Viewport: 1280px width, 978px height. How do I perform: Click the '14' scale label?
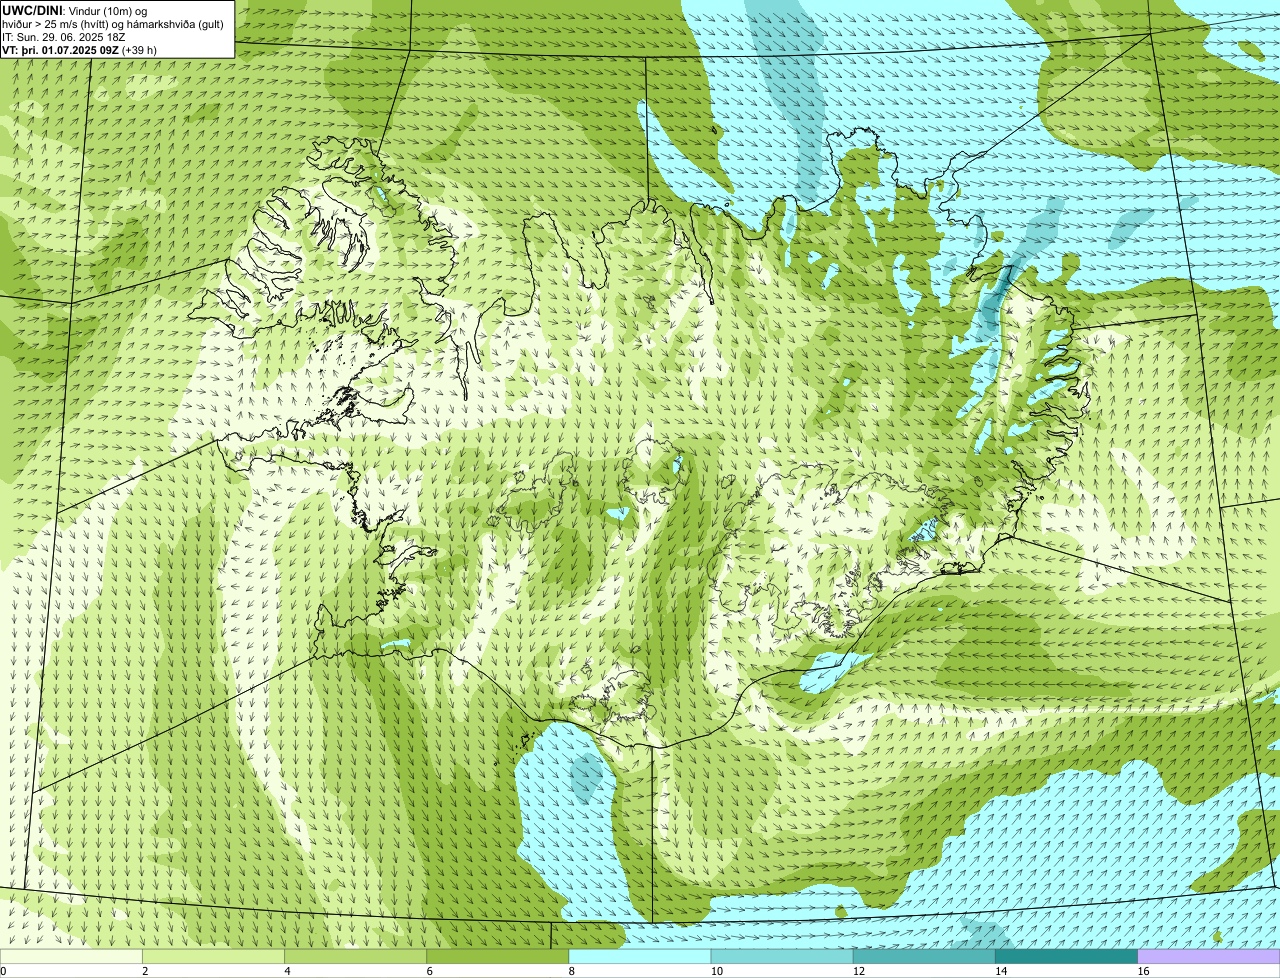(1000, 971)
